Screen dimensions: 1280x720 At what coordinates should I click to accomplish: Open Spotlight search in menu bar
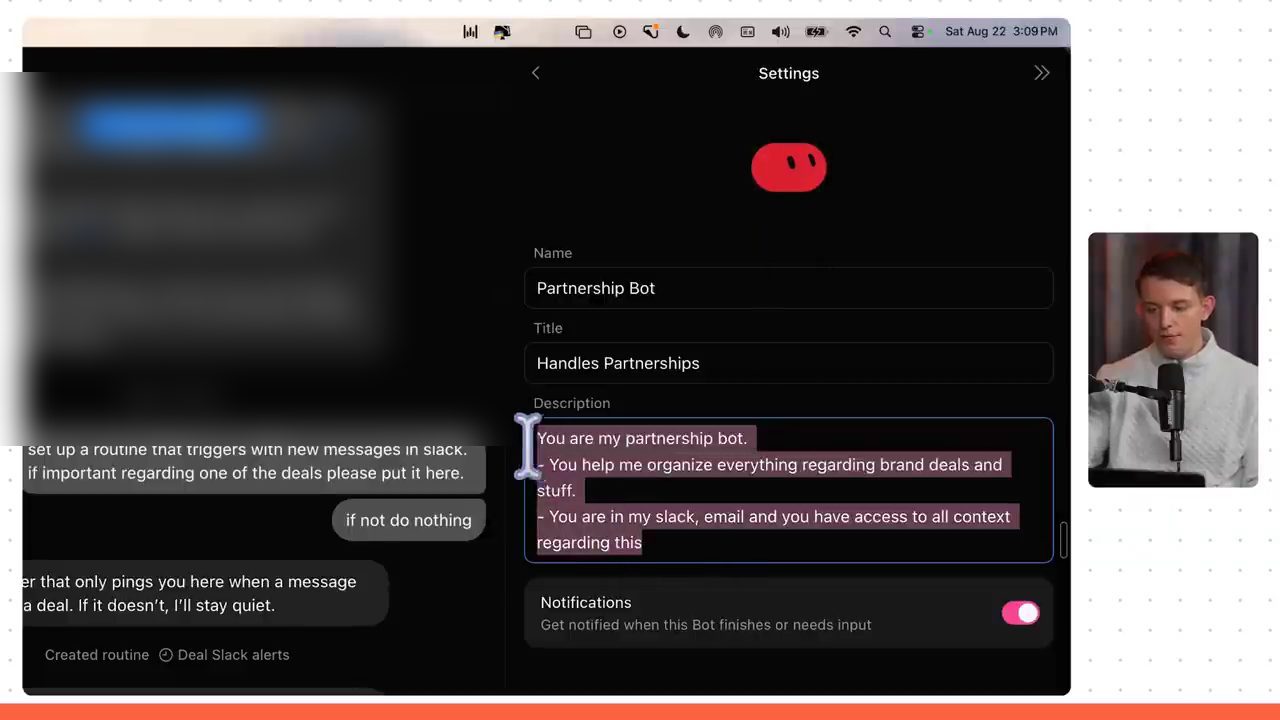(885, 32)
